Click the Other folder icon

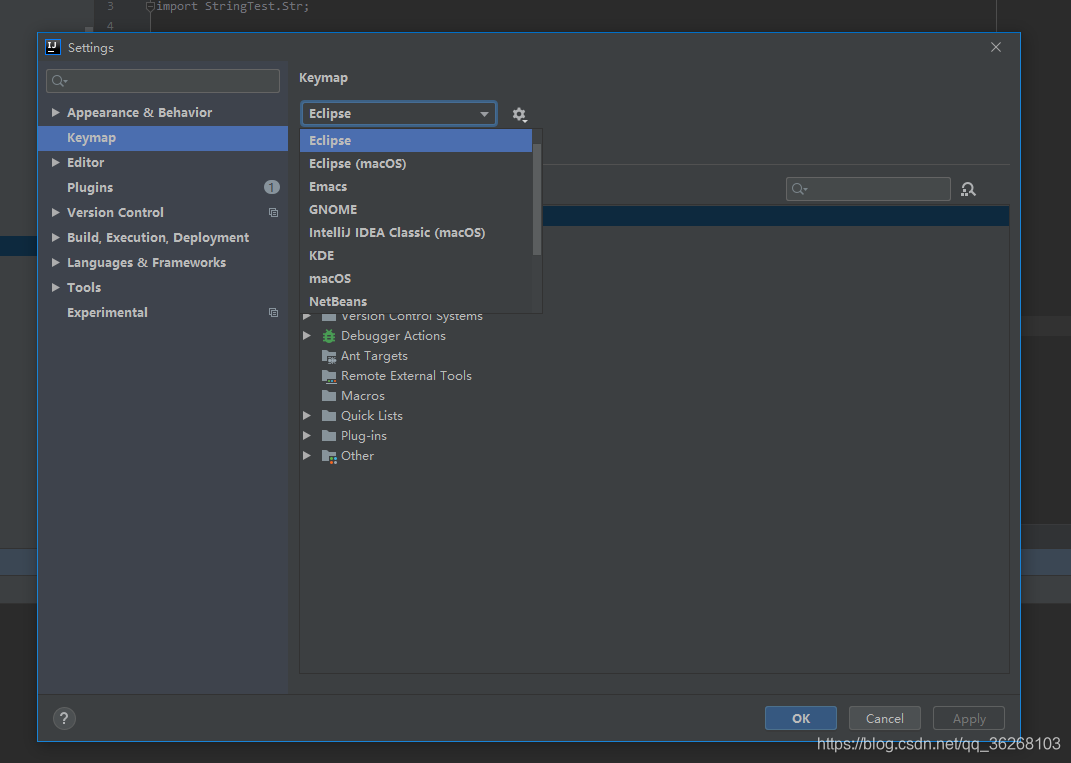pyautogui.click(x=329, y=456)
